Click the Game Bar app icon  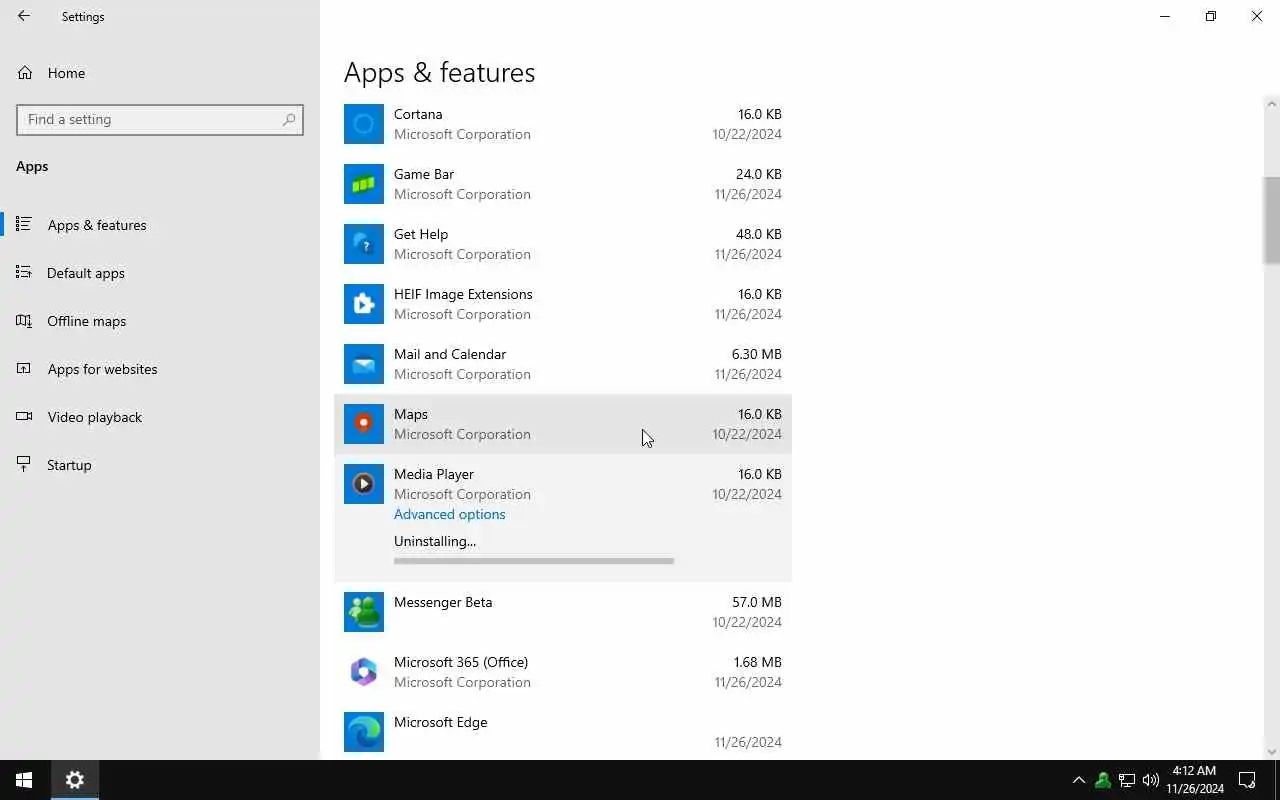(x=364, y=184)
